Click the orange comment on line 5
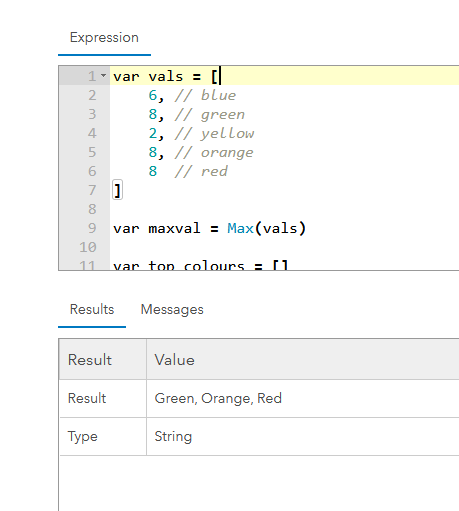459x511 pixels. pyautogui.click(x=214, y=153)
